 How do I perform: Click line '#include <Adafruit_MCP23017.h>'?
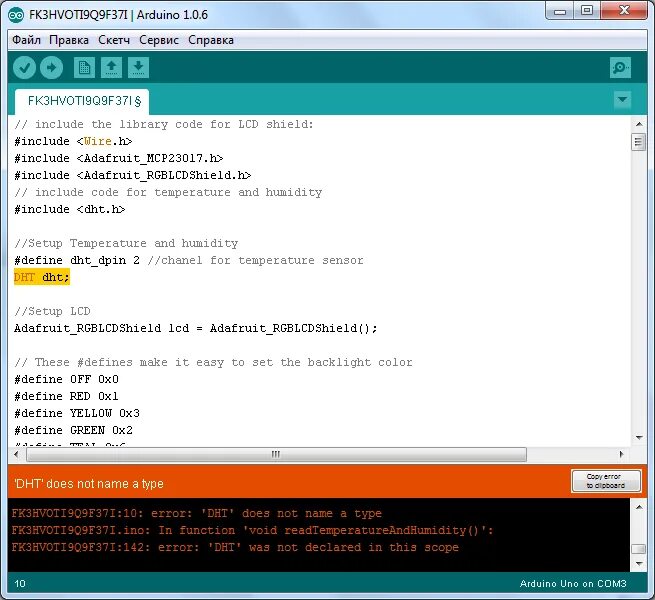point(119,158)
